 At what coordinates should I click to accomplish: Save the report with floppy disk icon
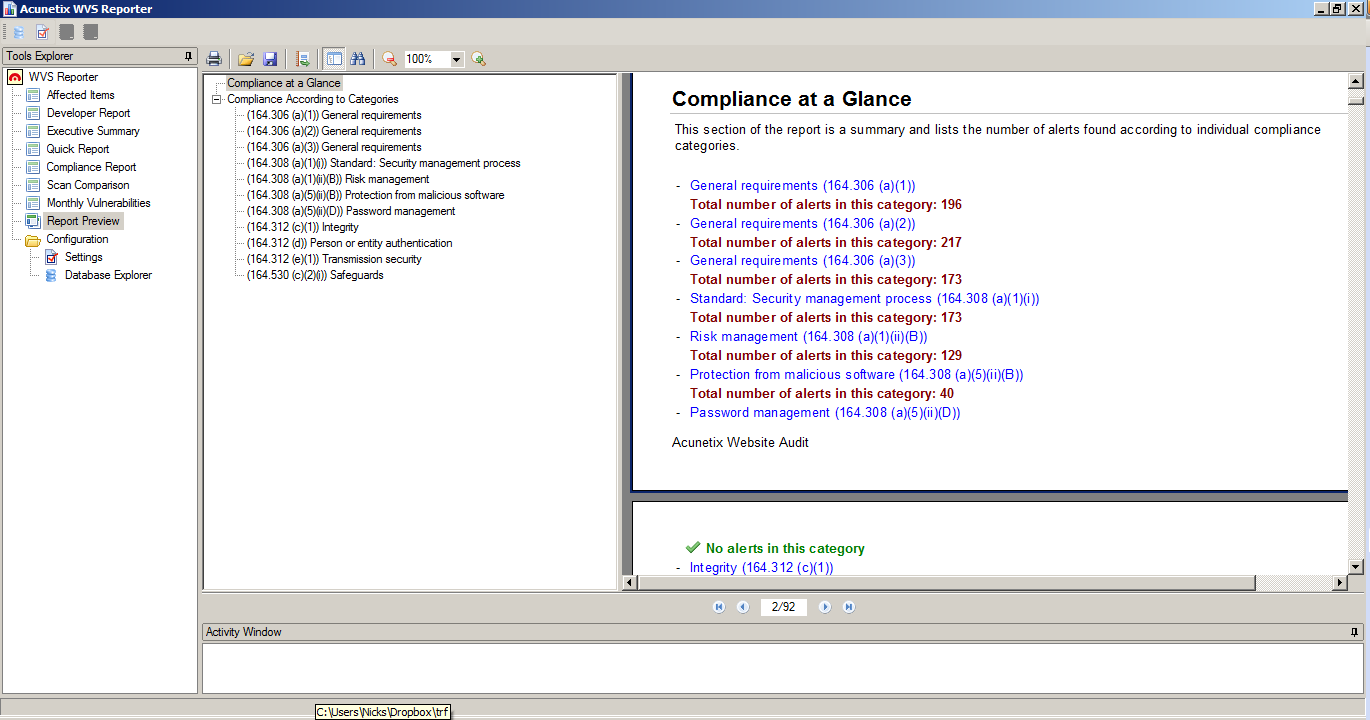coord(270,59)
